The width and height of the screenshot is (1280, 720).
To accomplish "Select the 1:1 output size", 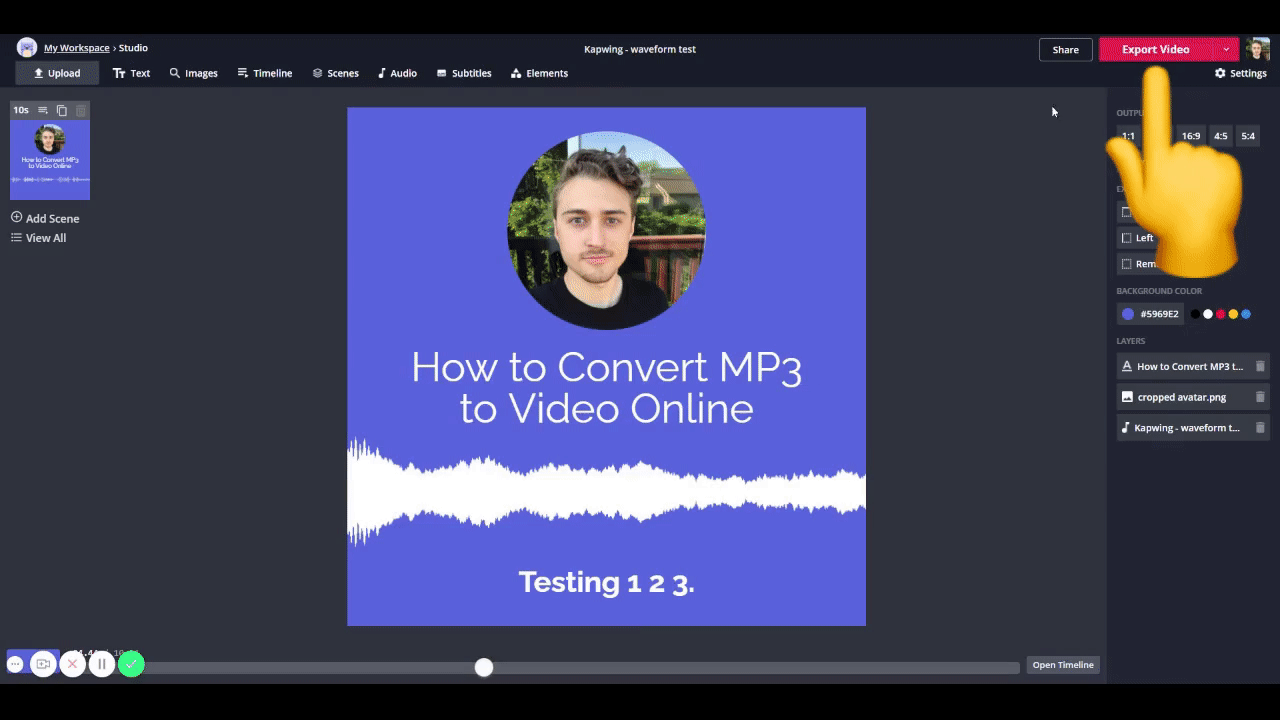I will [x=1128, y=136].
